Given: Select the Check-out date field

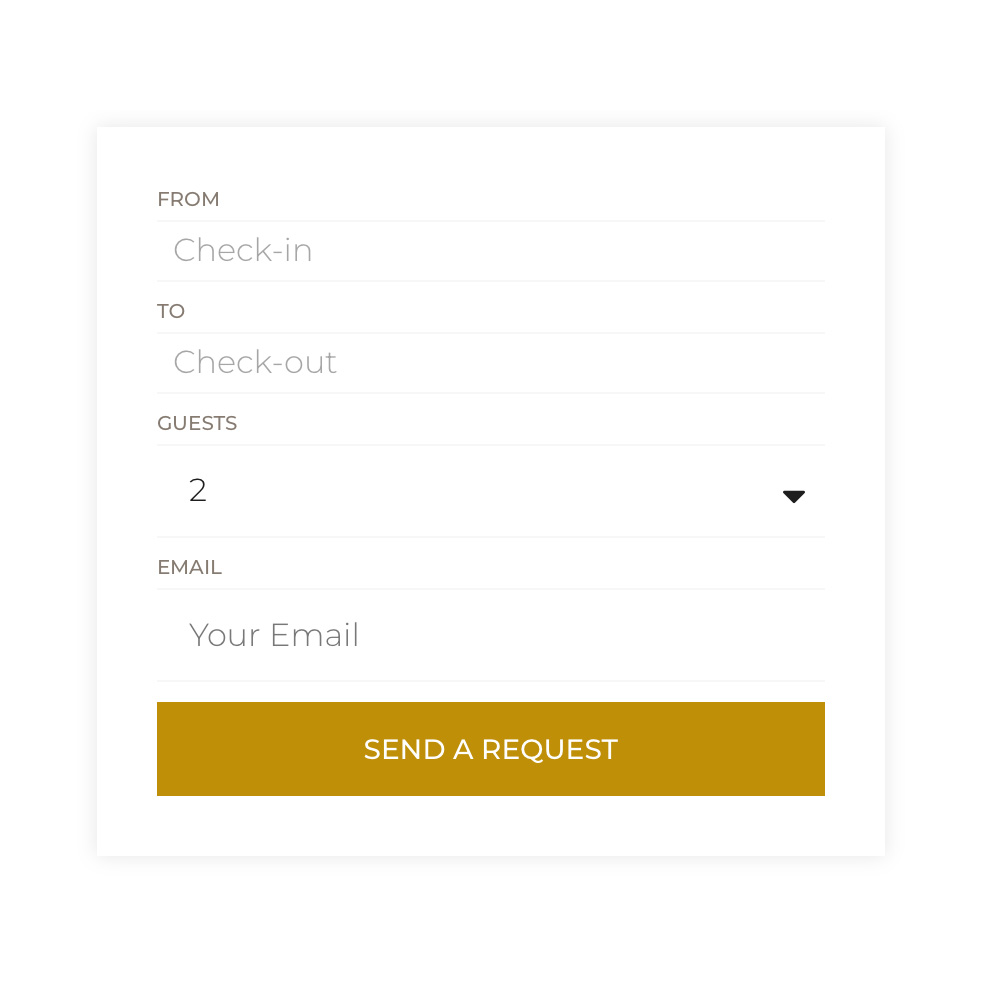Looking at the screenshot, I should click(x=490, y=363).
